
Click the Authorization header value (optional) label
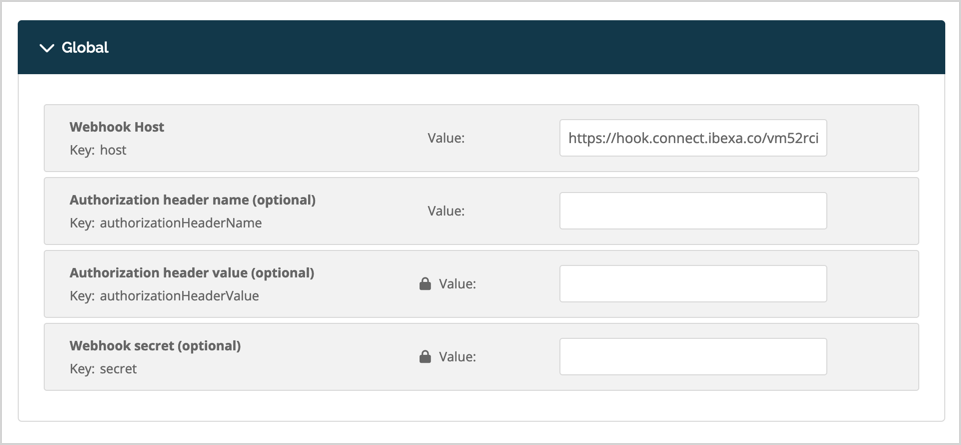[x=192, y=273]
